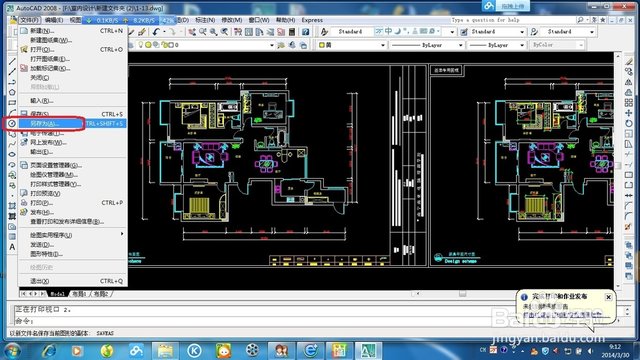This screenshot has width=640, height=360.
Task: Open the Express menu
Action: click(x=312, y=20)
